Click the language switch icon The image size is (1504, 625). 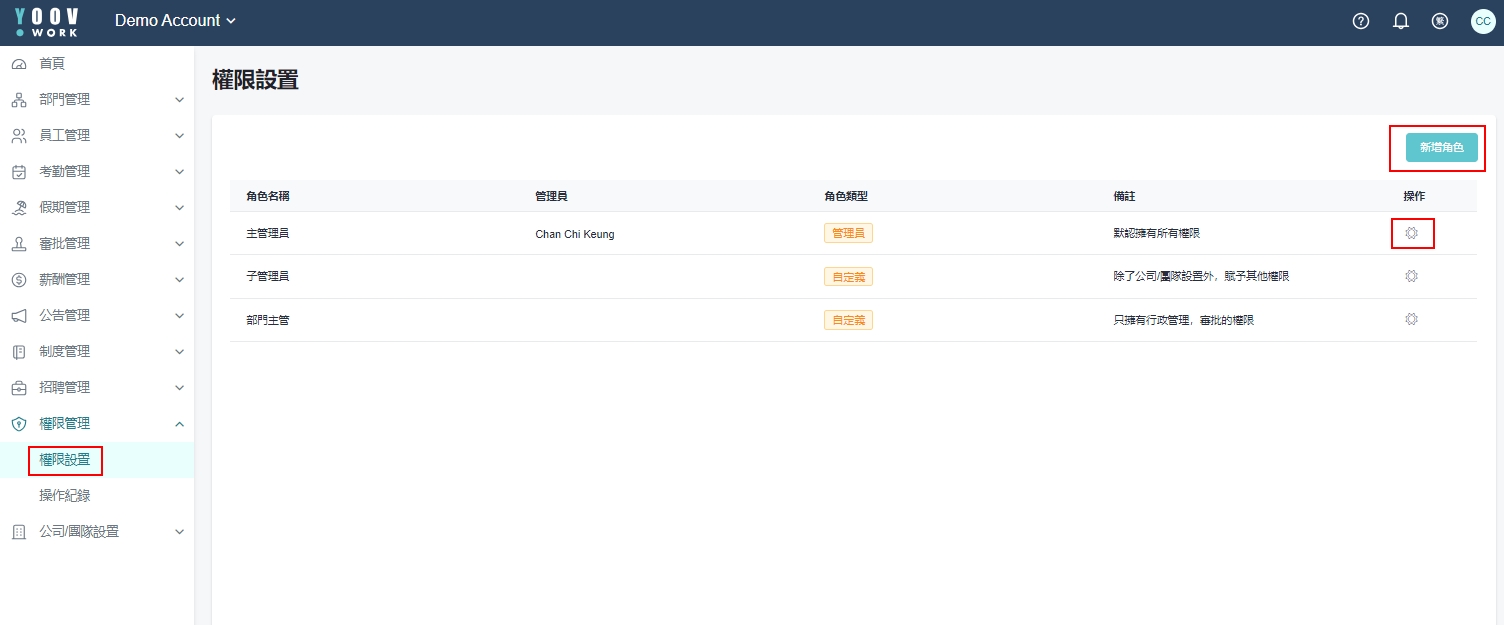point(1440,21)
